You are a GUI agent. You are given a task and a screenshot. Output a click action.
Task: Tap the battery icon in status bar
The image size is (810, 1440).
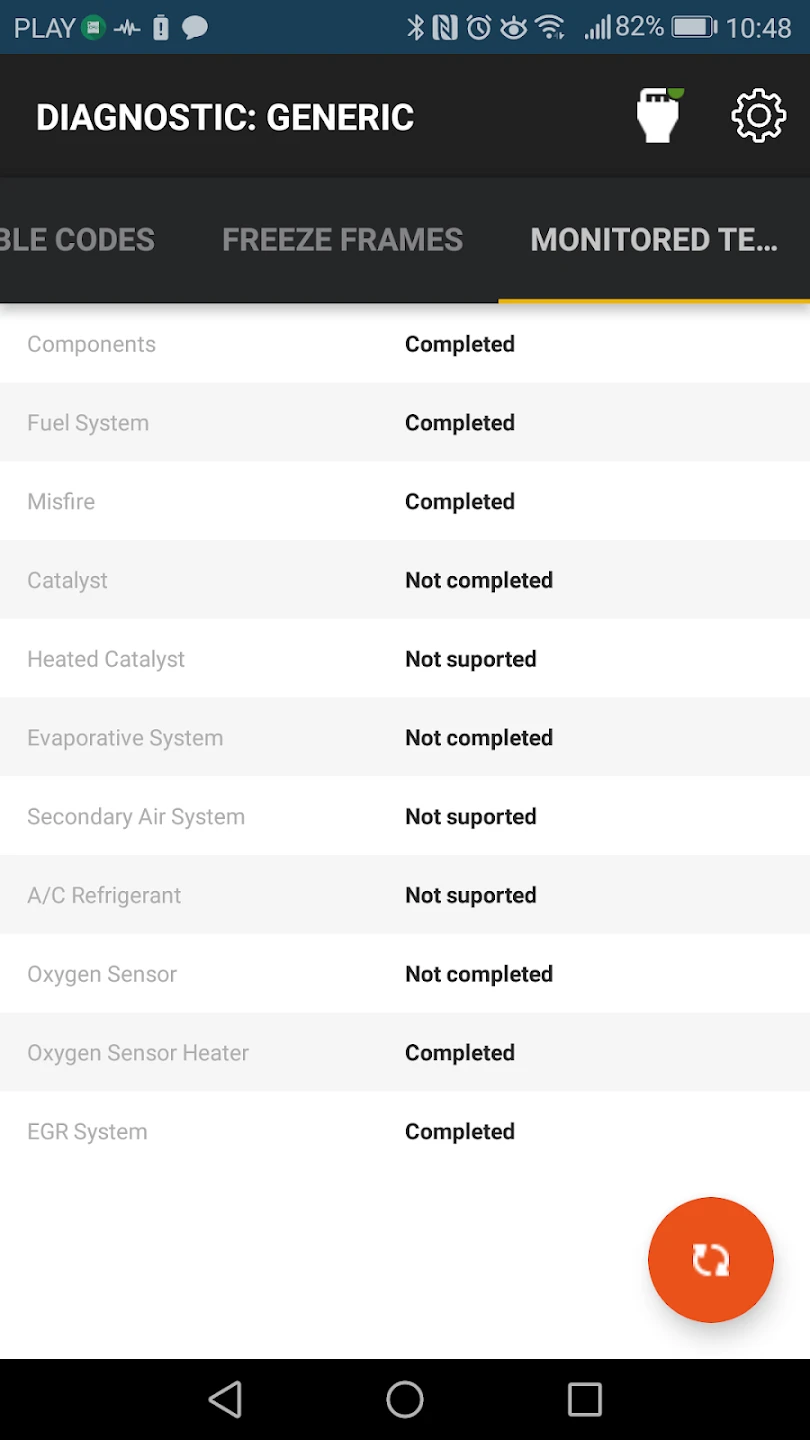click(x=694, y=27)
